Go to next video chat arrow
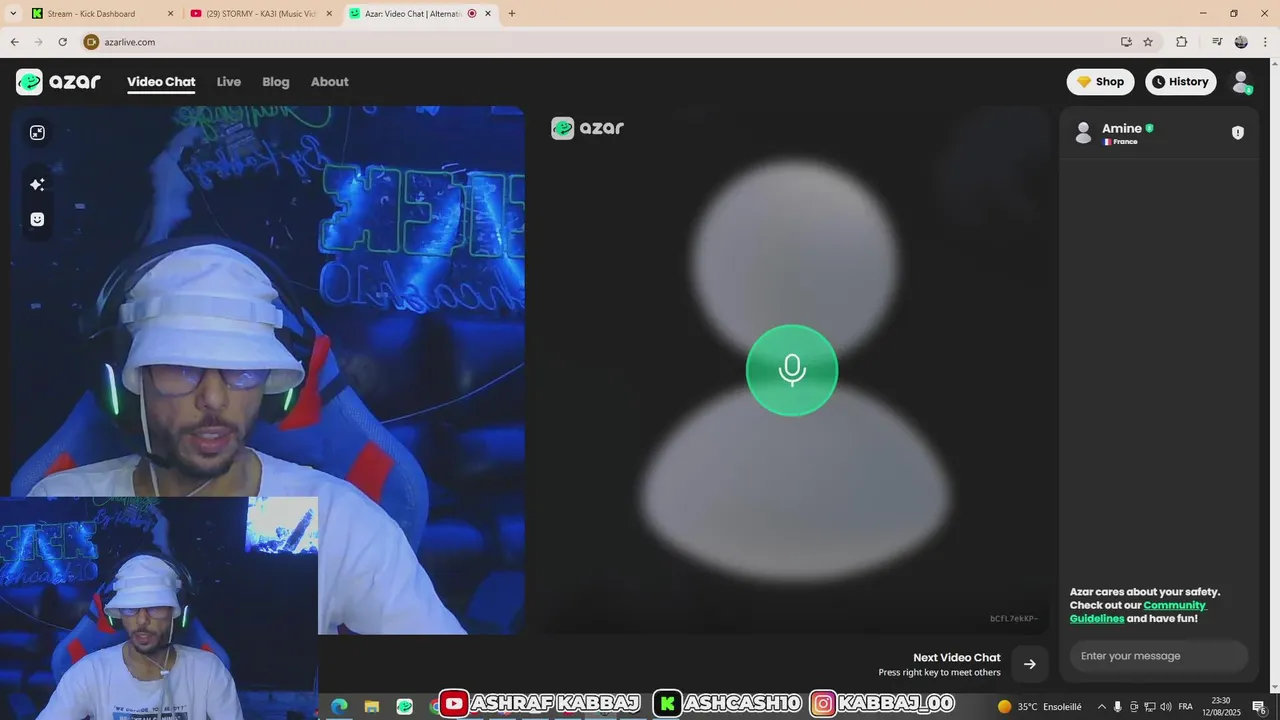1280x720 pixels. coord(1030,664)
